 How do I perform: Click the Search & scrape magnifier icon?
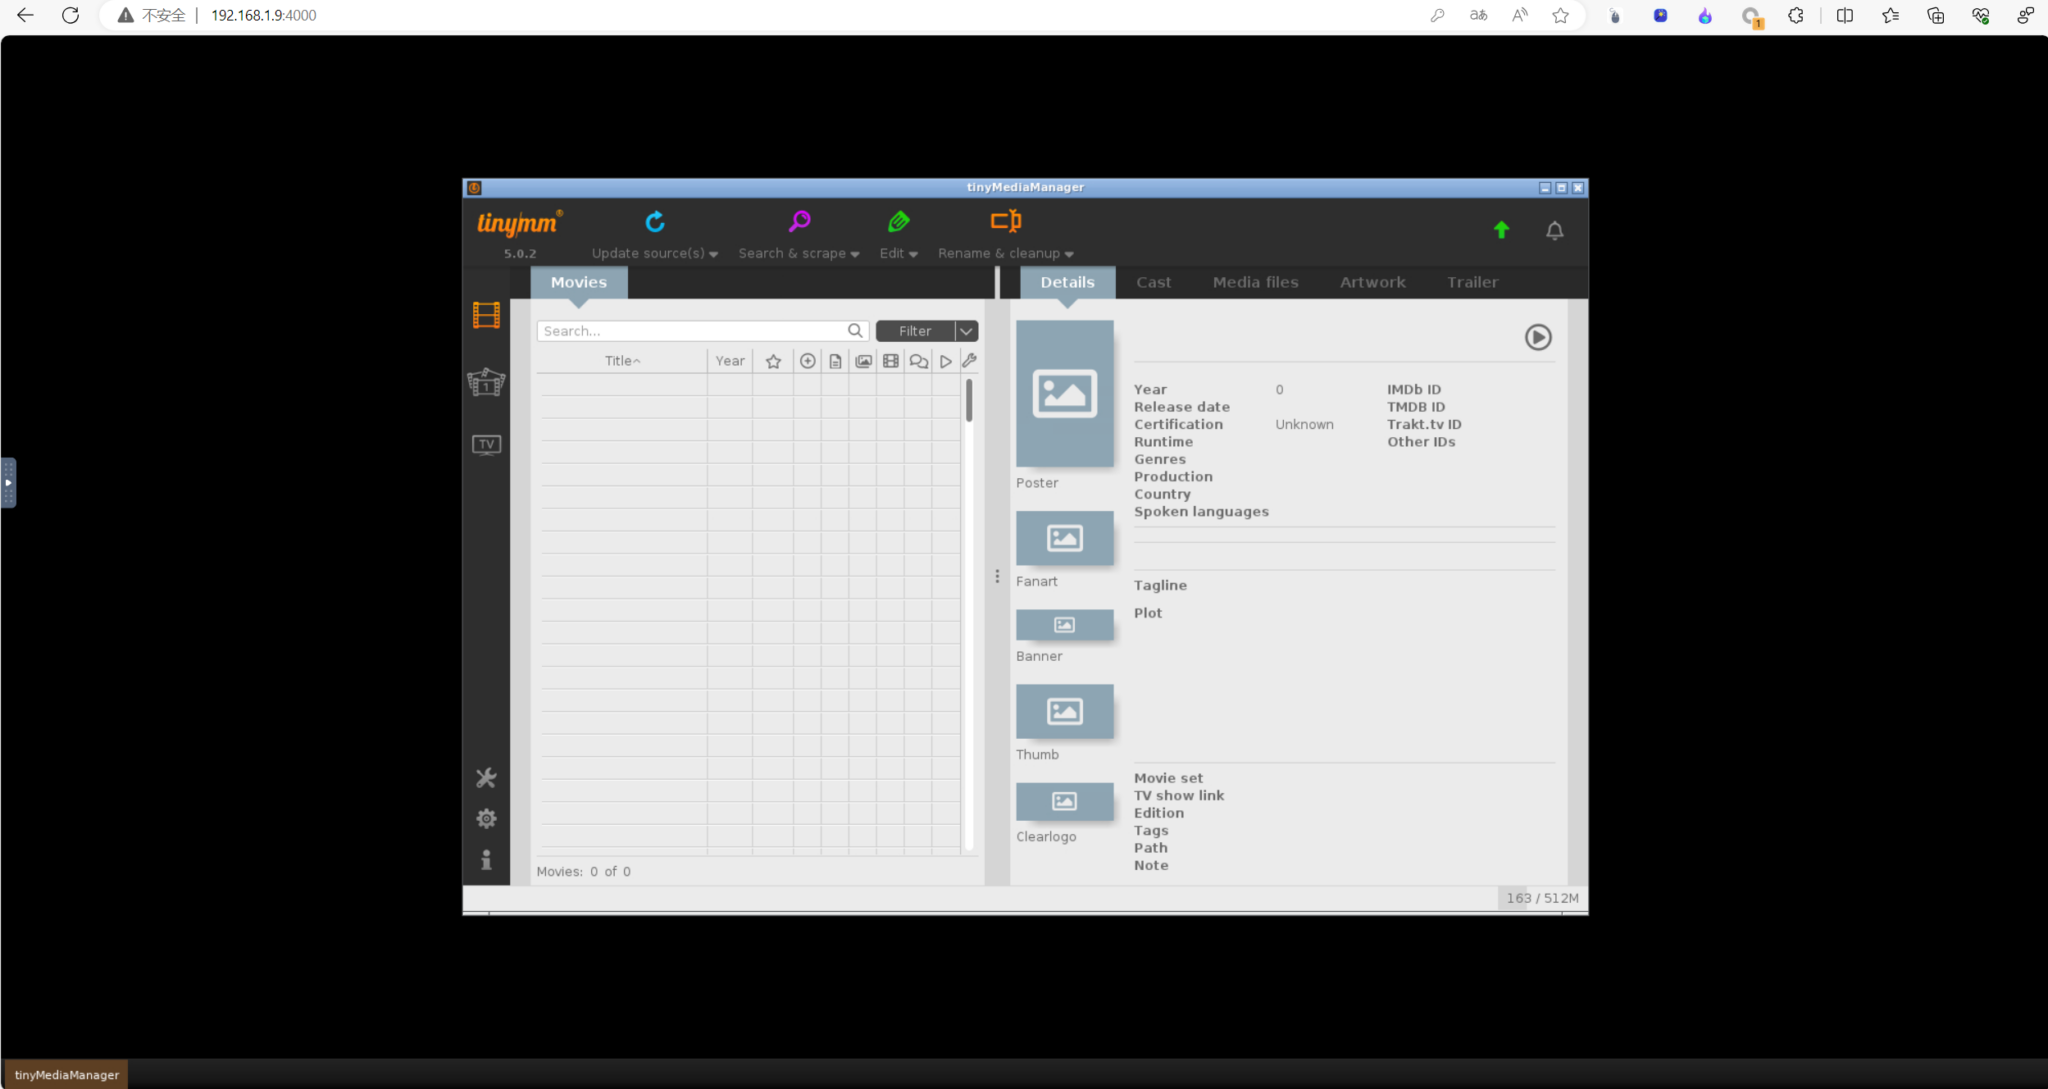tap(799, 222)
